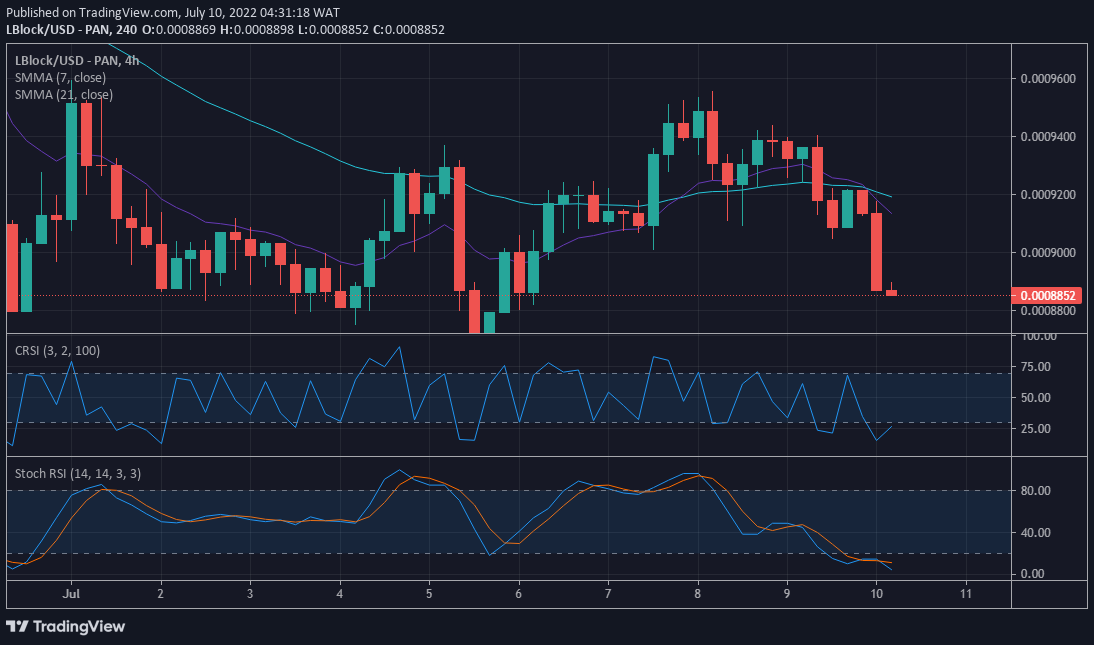
Task: Click the 0.0009400 price axis label
Action: pyautogui.click(x=1048, y=136)
